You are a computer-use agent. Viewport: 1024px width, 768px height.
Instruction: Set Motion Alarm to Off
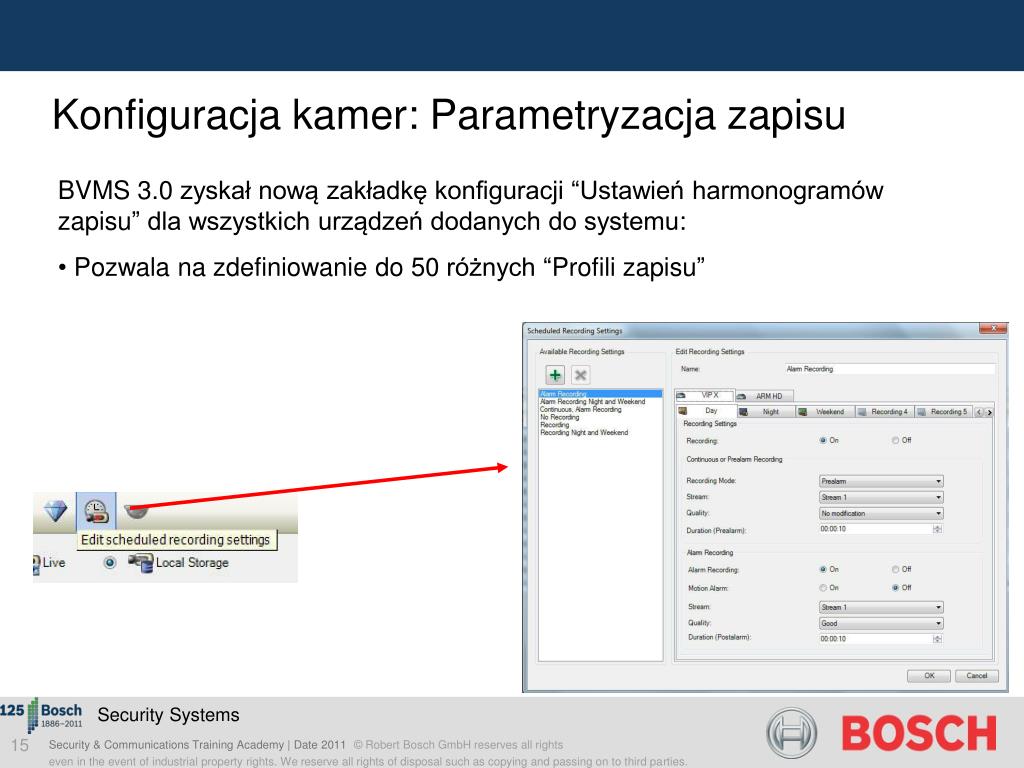click(x=895, y=588)
